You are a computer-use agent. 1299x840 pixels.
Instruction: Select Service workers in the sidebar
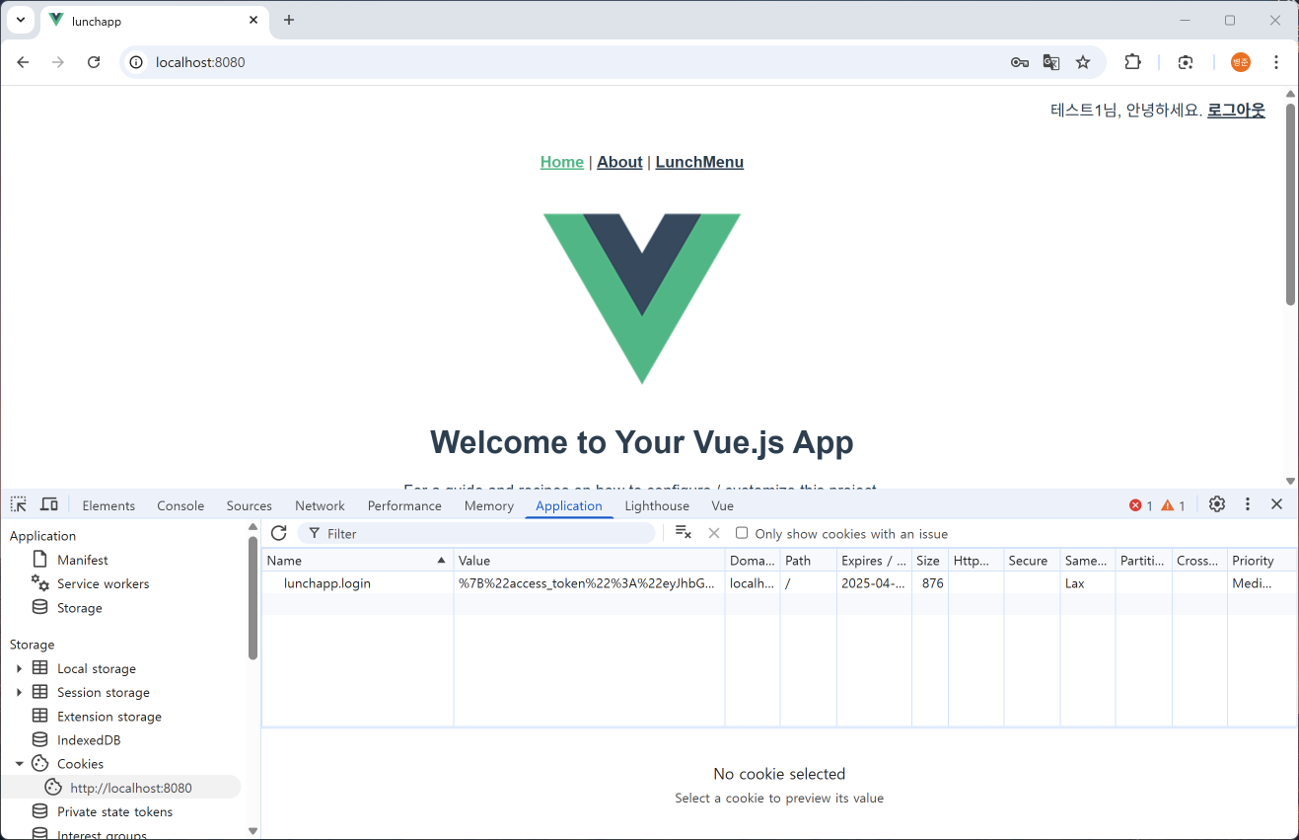pyautogui.click(x=103, y=584)
